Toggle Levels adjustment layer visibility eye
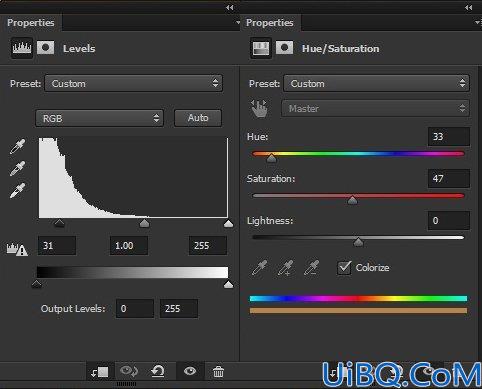The image size is (482, 389). [x=190, y=371]
